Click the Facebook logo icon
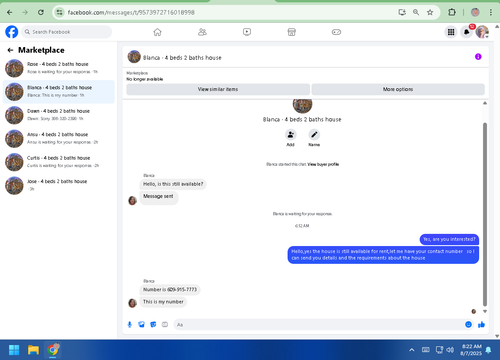The height and width of the screenshot is (360, 500). (x=12, y=32)
